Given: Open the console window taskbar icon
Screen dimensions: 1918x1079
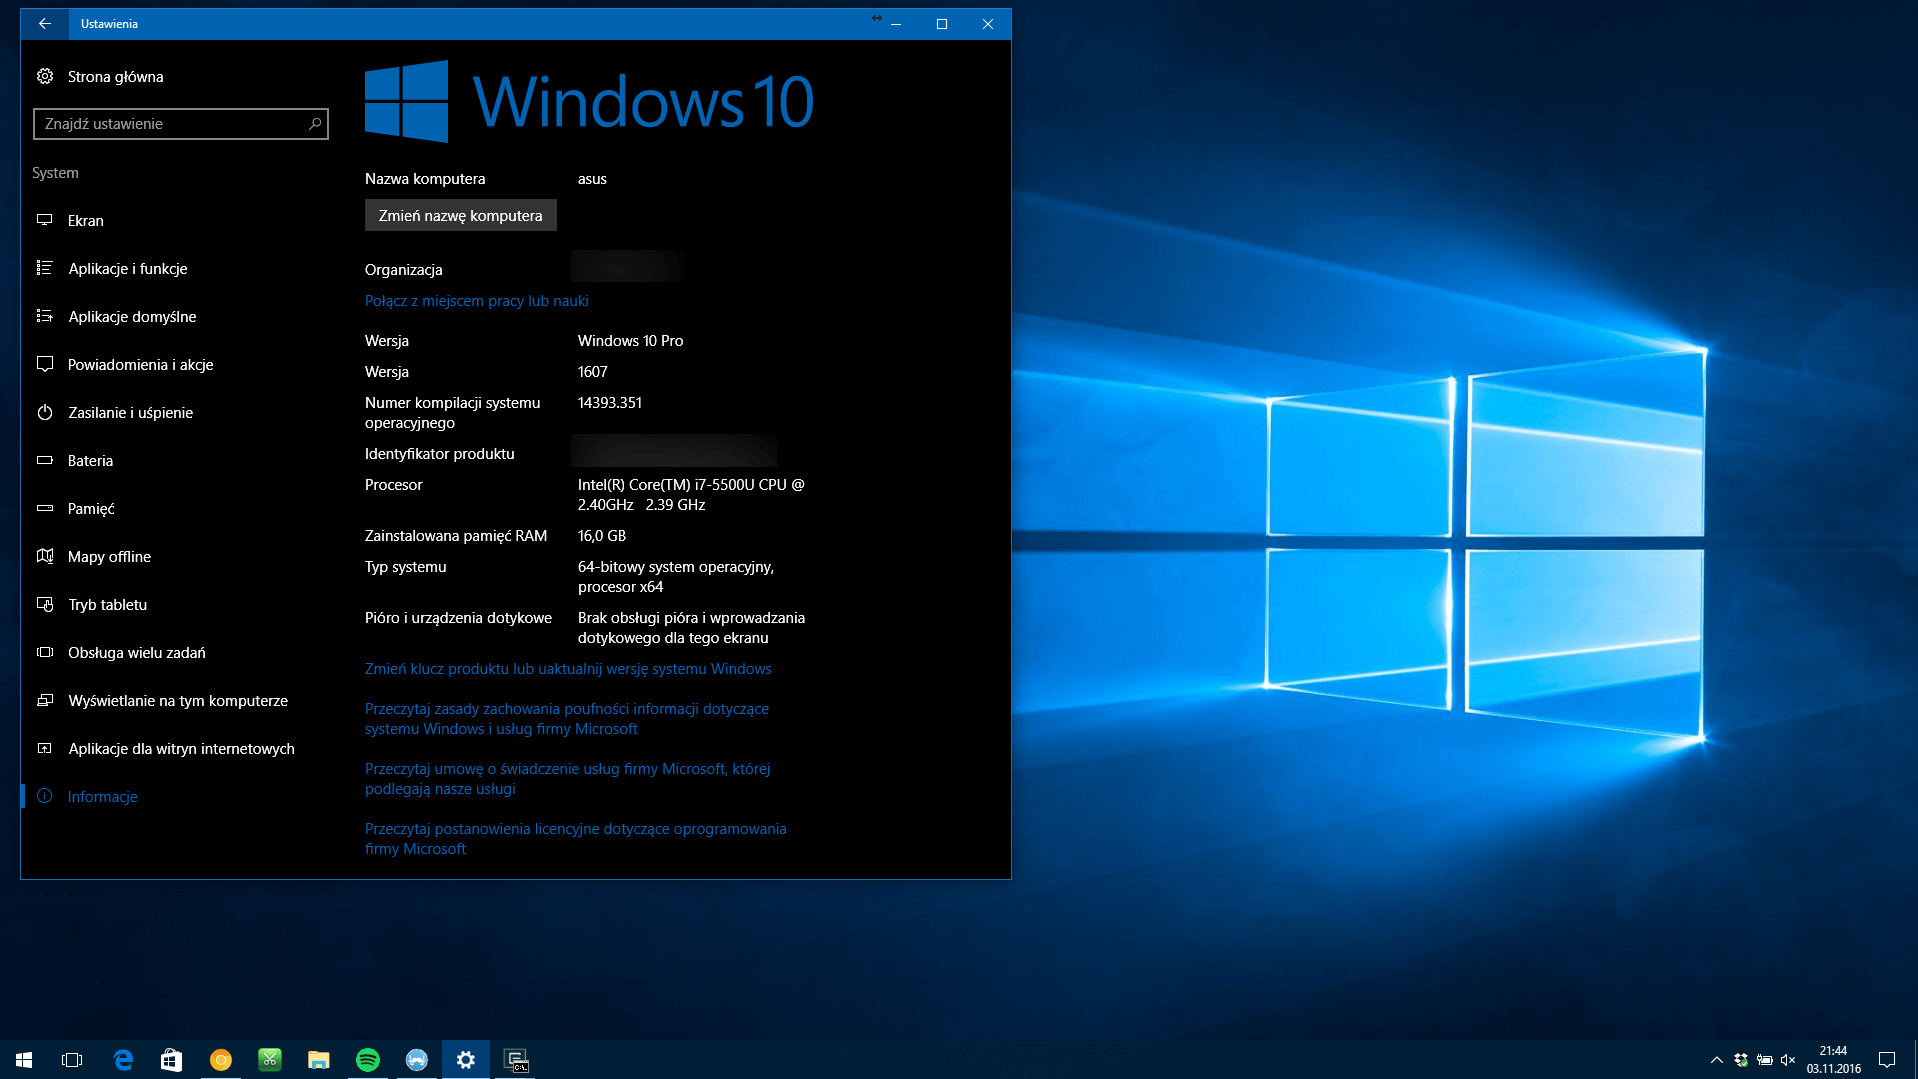Looking at the screenshot, I should tap(516, 1060).
